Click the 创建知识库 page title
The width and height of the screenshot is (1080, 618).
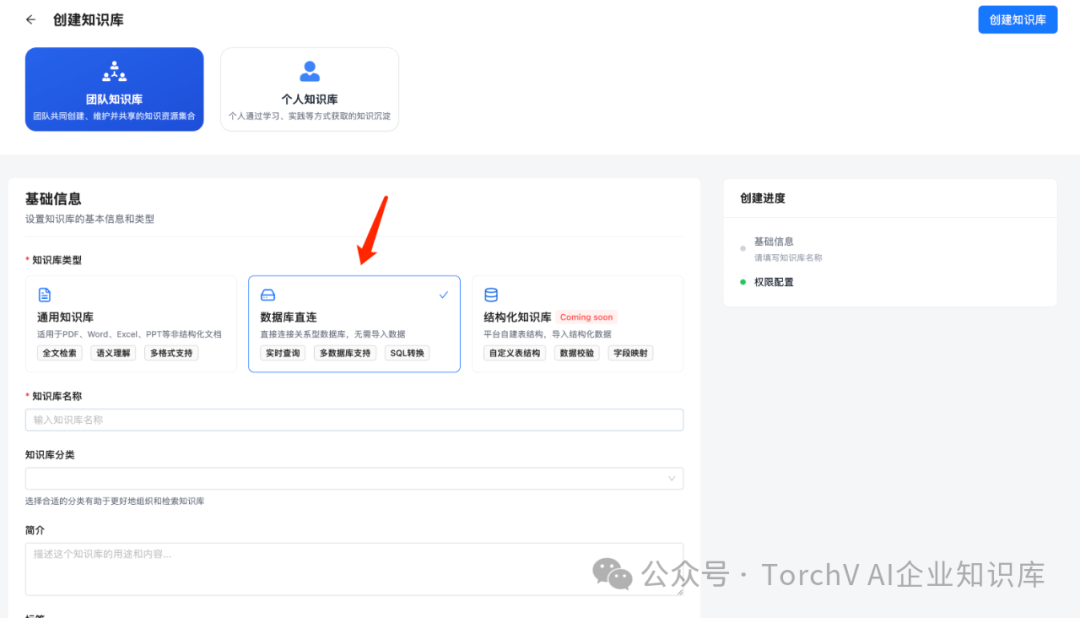click(x=88, y=20)
